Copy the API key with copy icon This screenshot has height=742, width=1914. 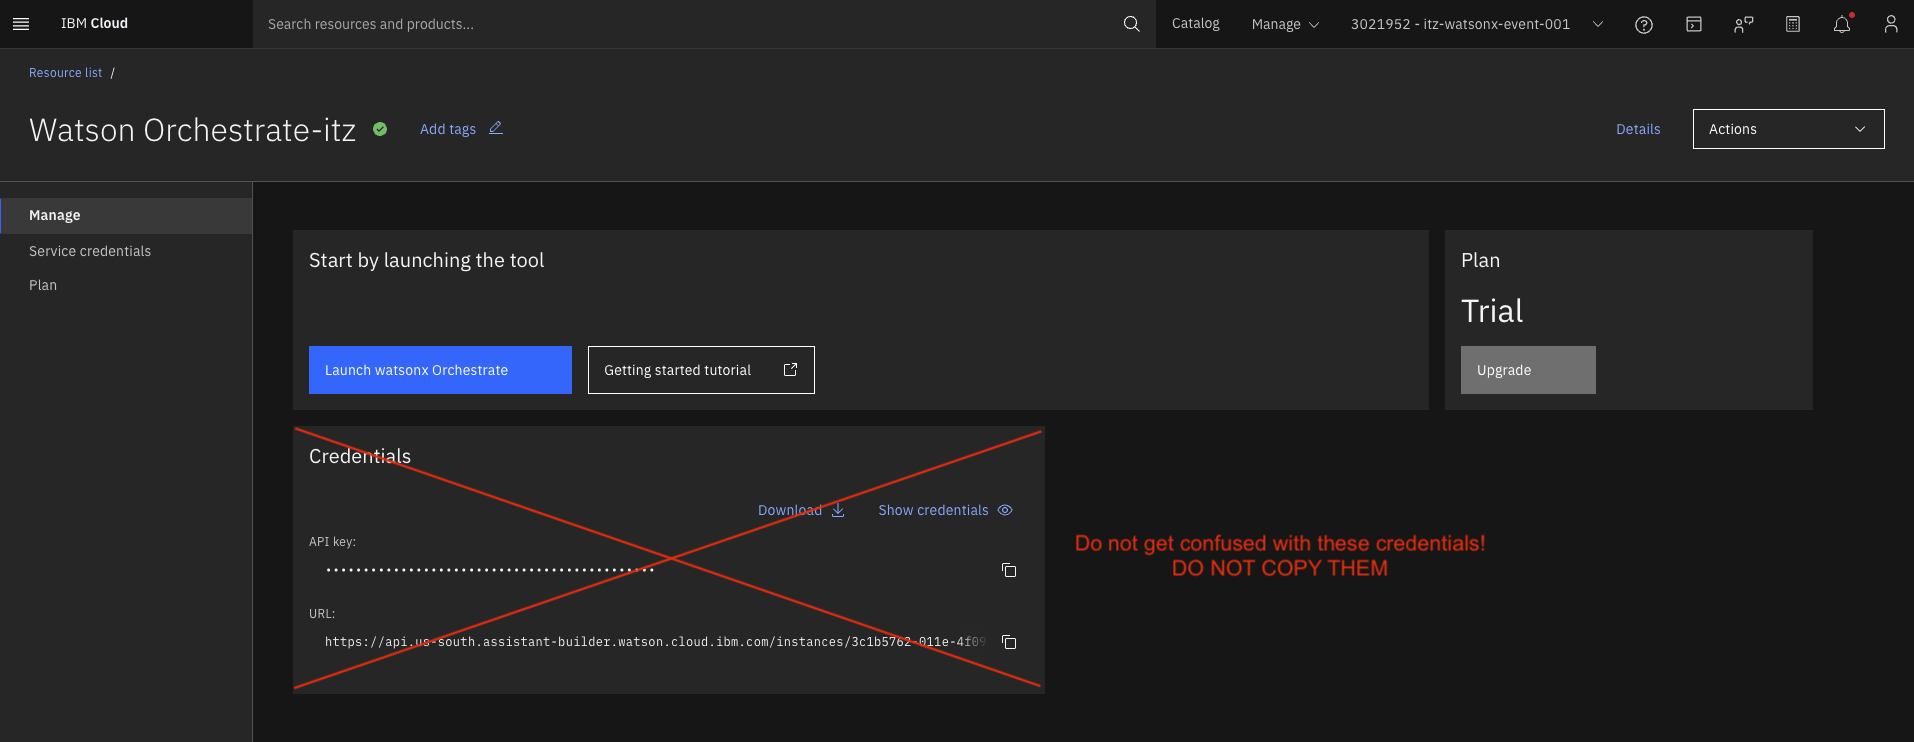pyautogui.click(x=1009, y=570)
